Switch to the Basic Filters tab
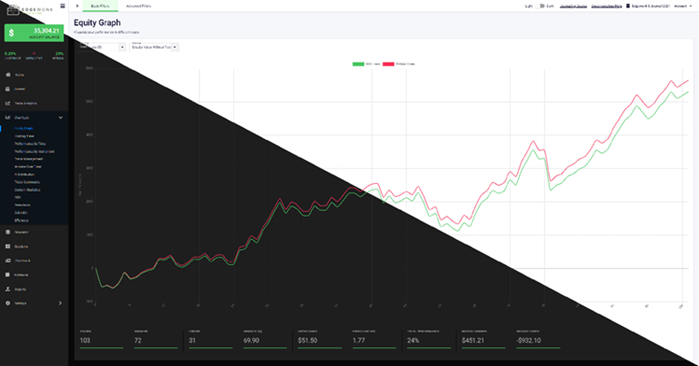Image resolution: width=699 pixels, height=366 pixels. (100, 6)
